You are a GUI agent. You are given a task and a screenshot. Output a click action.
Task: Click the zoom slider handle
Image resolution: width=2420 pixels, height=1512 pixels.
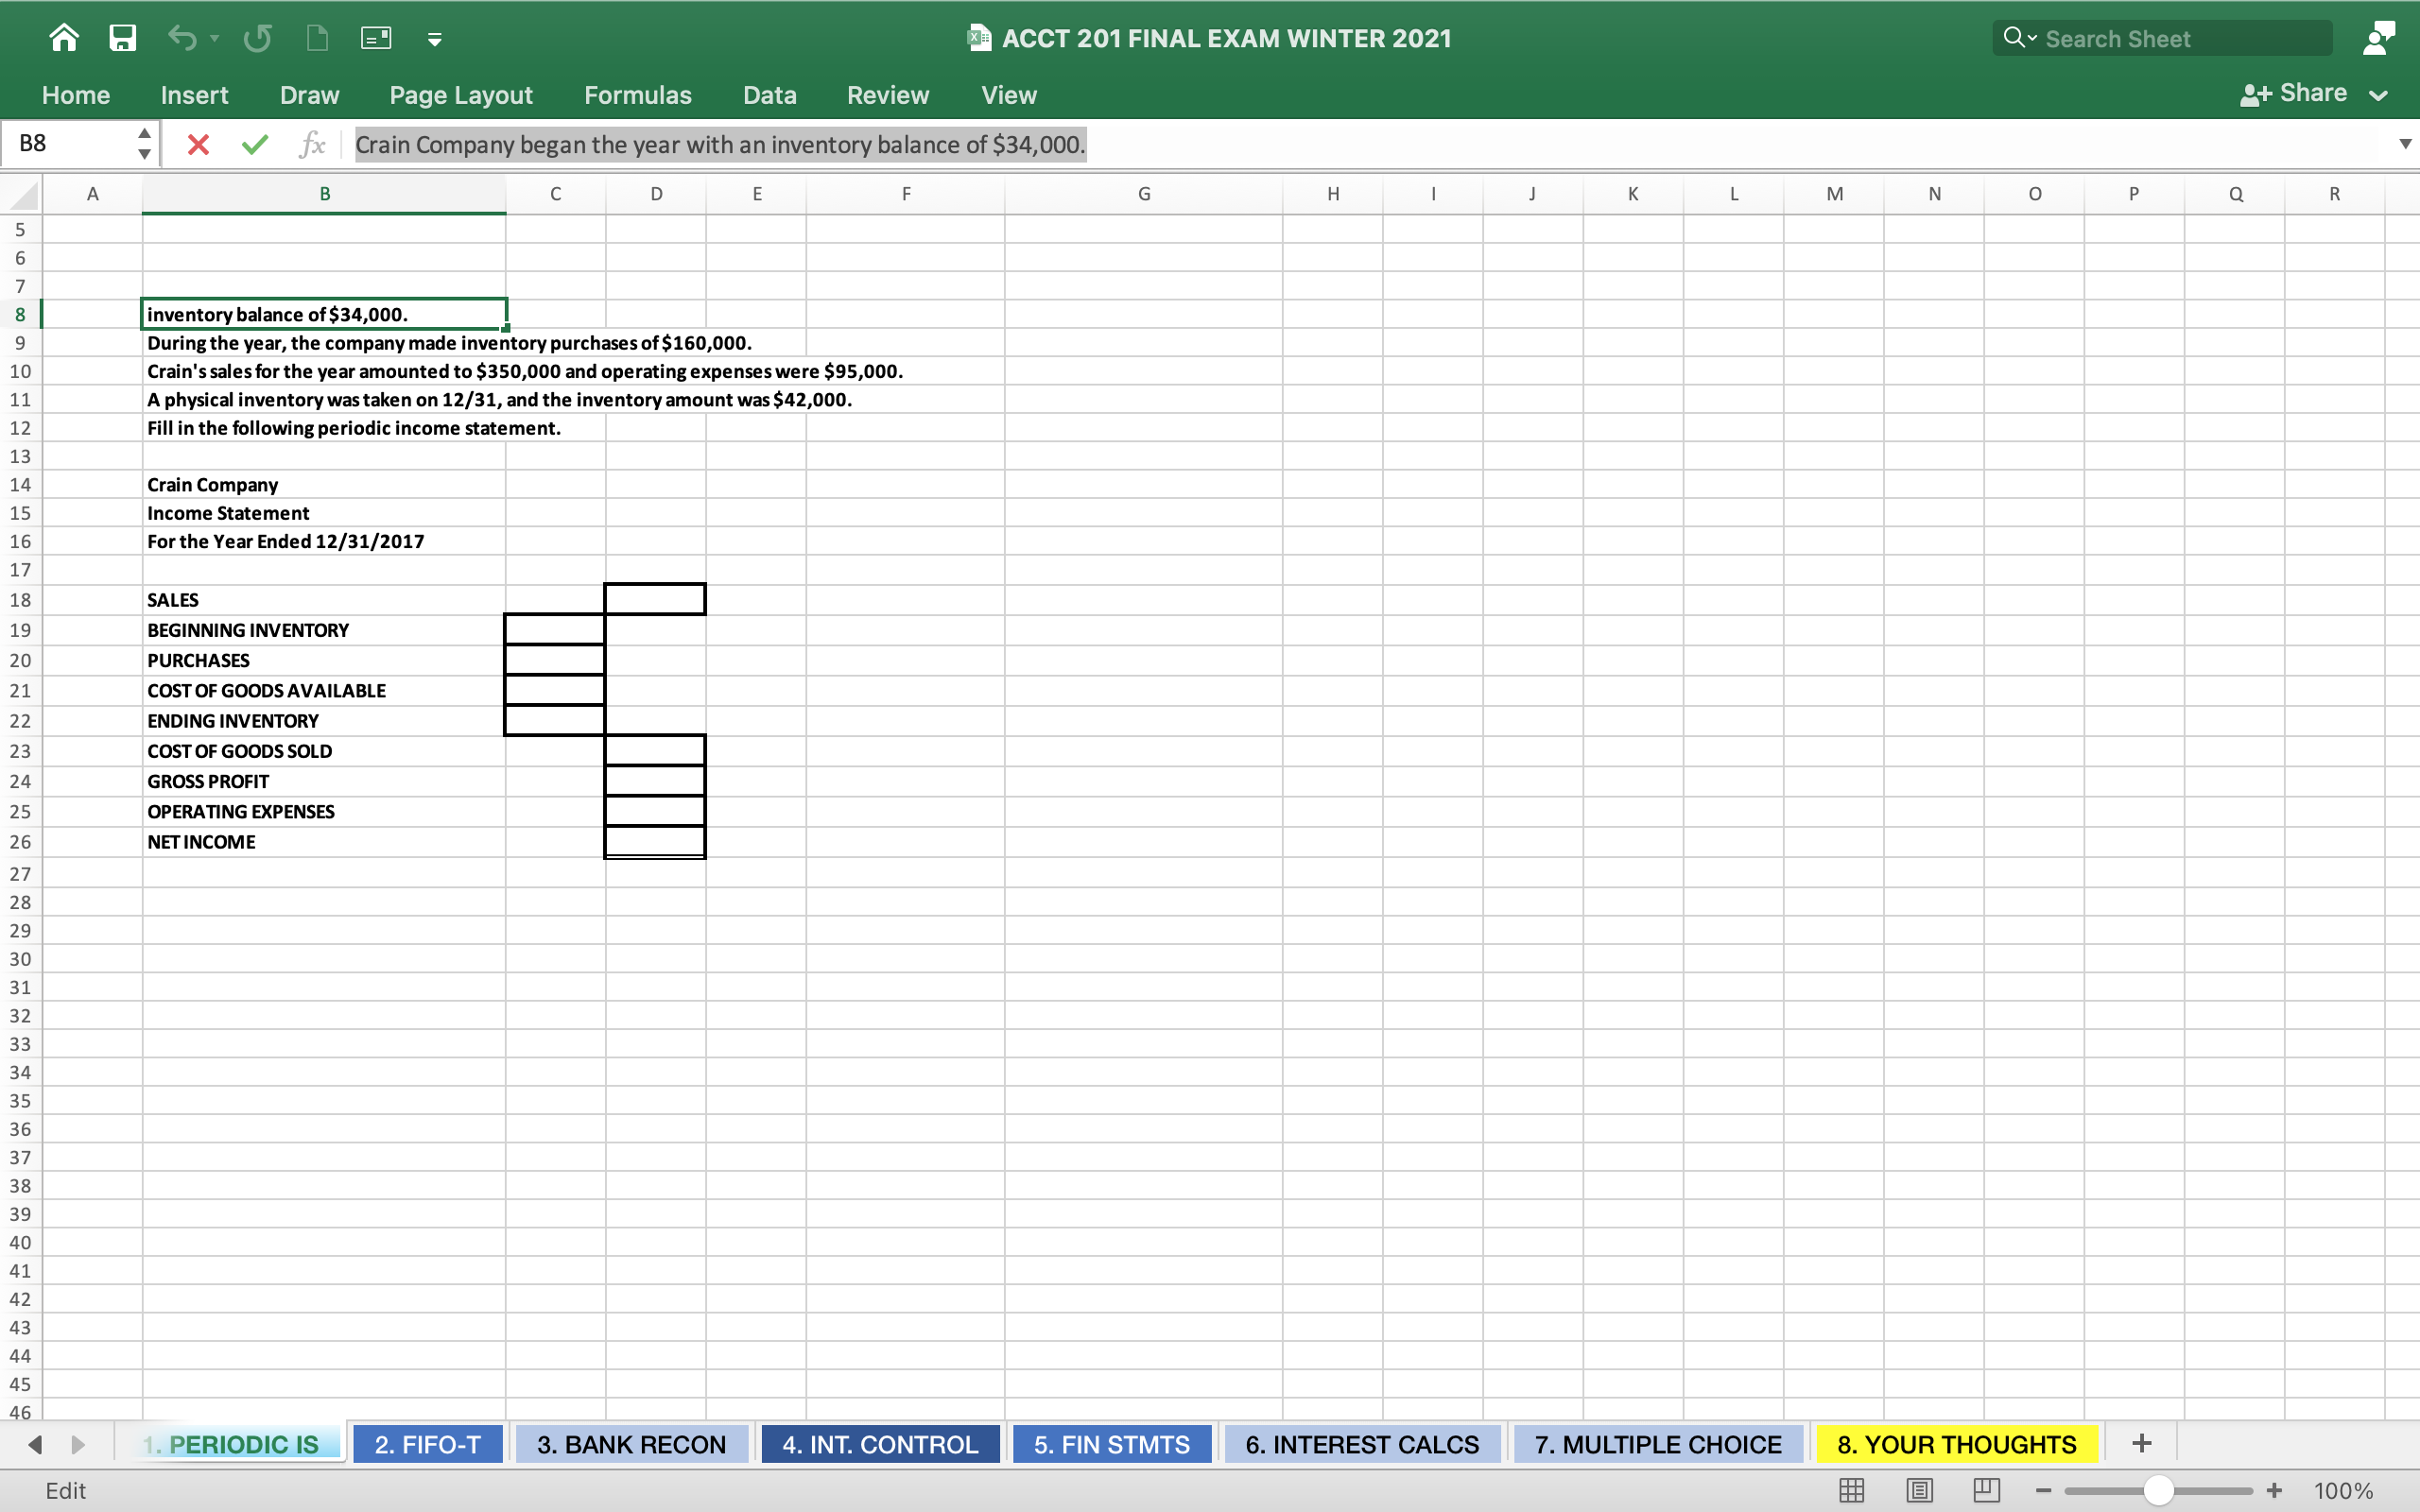pos(2158,1490)
